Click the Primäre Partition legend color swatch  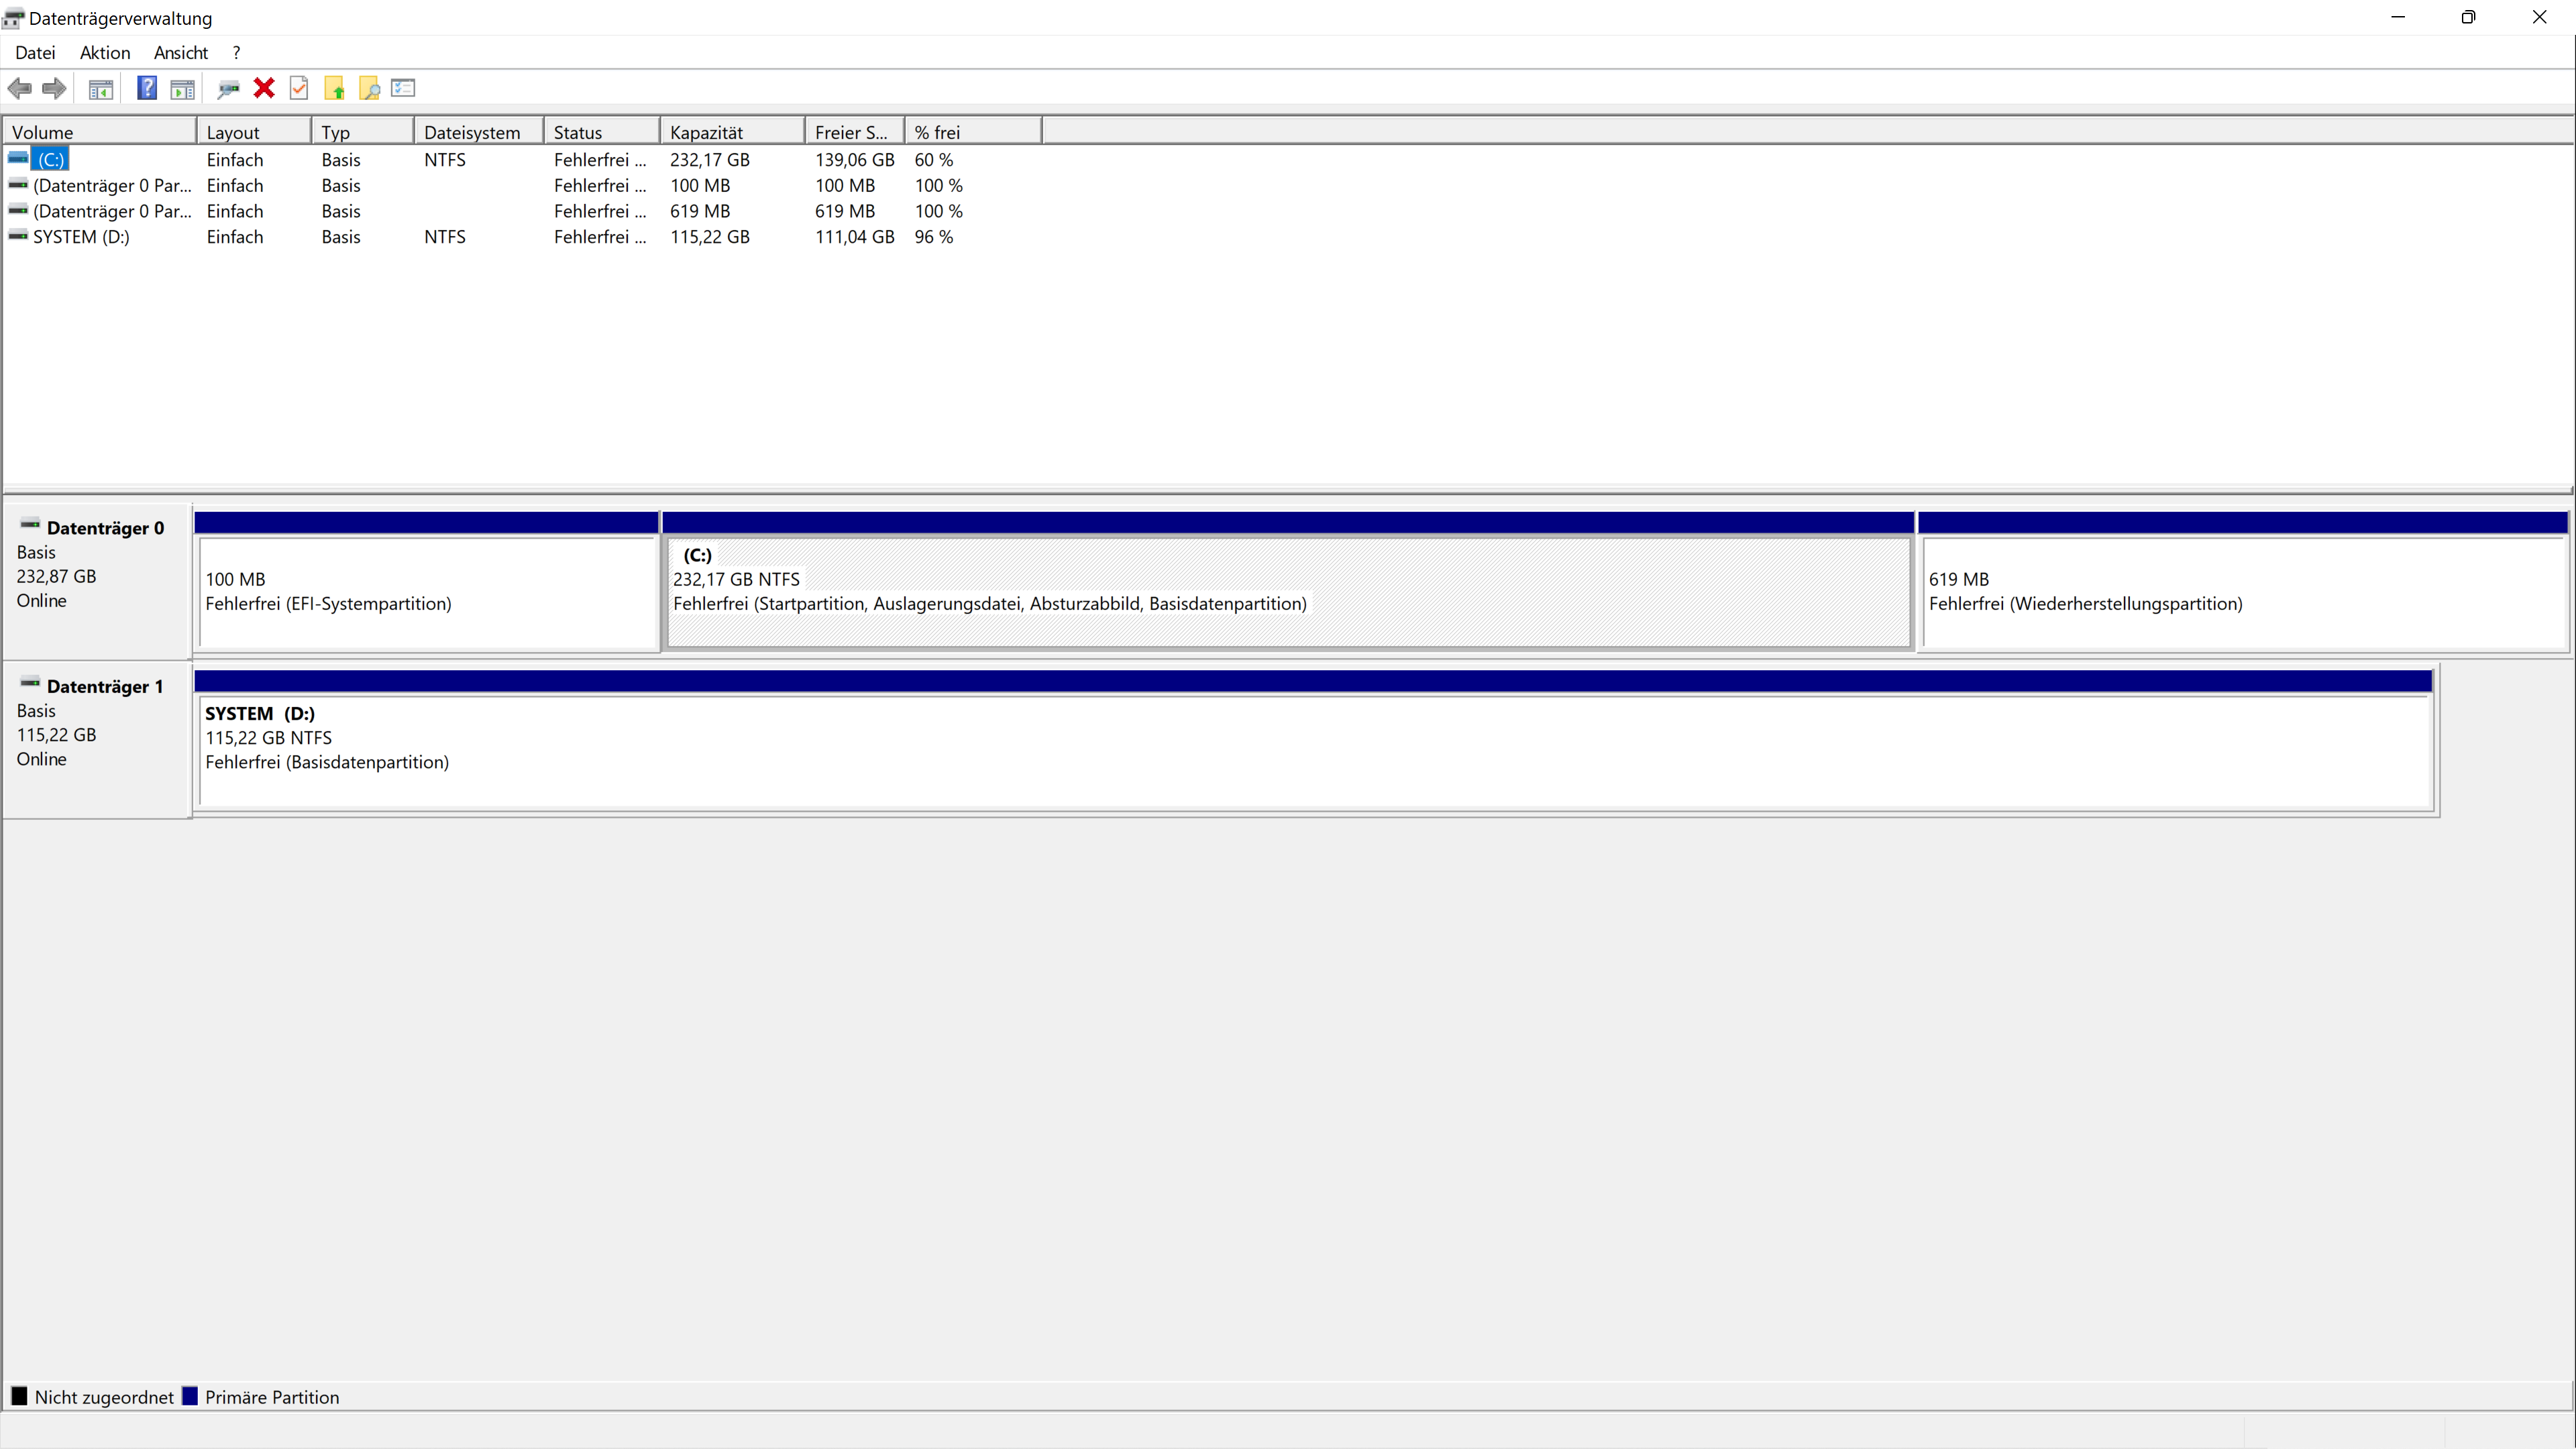point(190,1396)
